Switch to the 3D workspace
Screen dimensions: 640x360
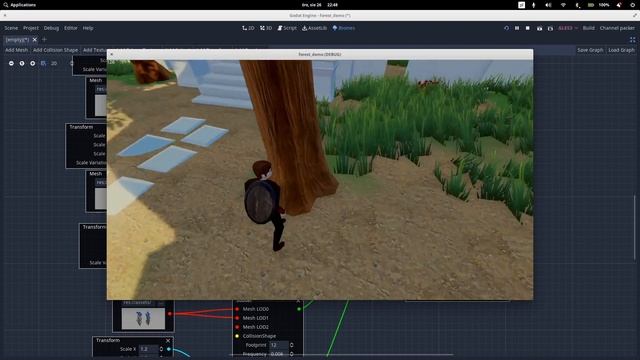point(266,28)
